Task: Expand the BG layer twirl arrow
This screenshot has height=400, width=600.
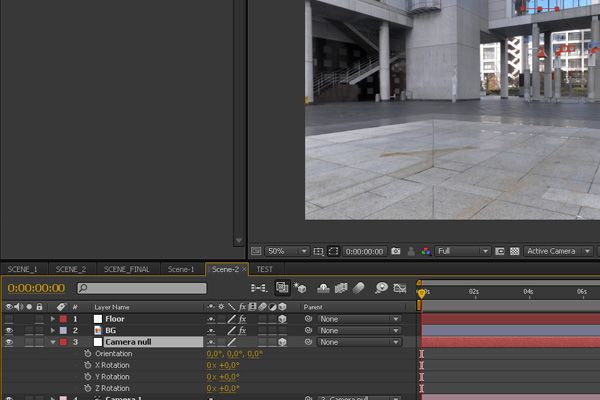Action: (x=53, y=330)
